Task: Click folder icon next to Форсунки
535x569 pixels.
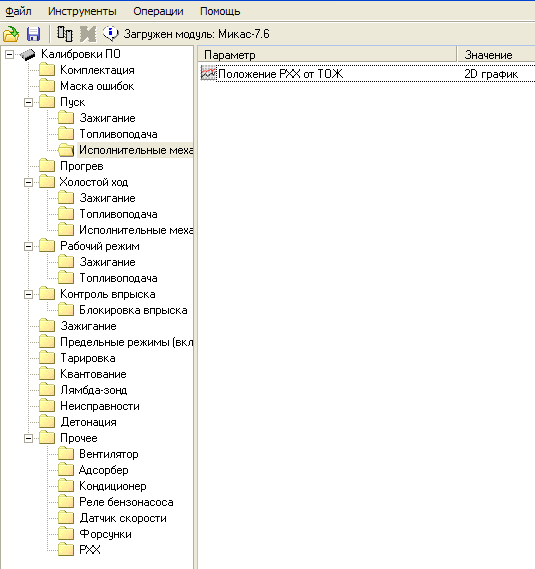Action: point(66,533)
